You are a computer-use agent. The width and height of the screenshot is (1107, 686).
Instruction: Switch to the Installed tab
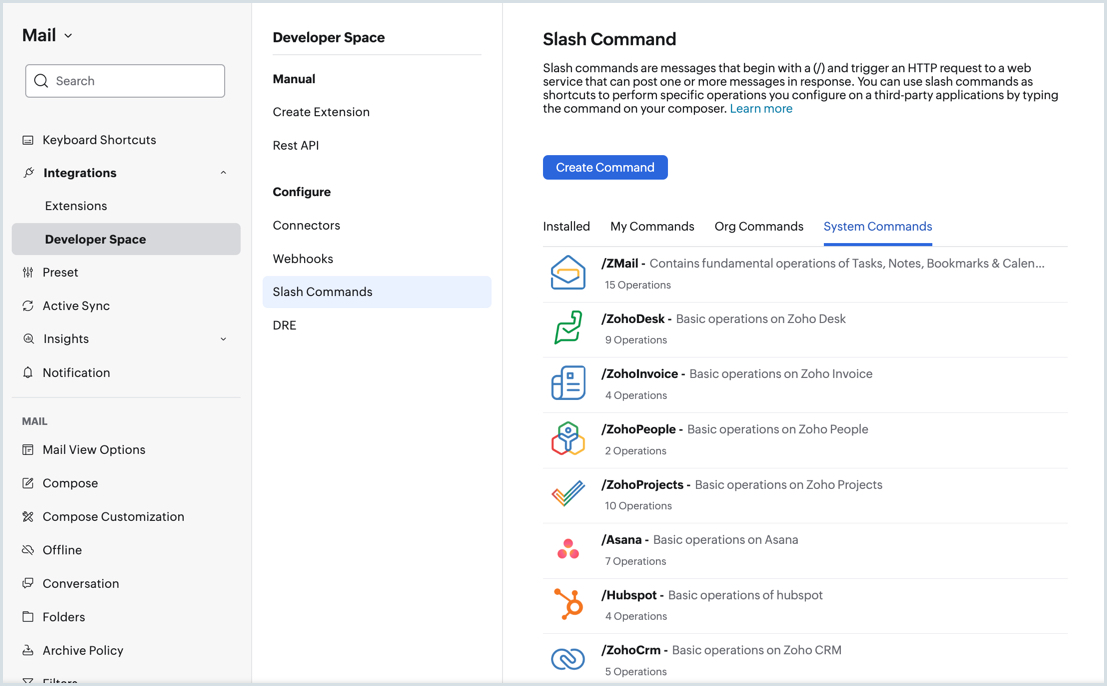point(566,227)
